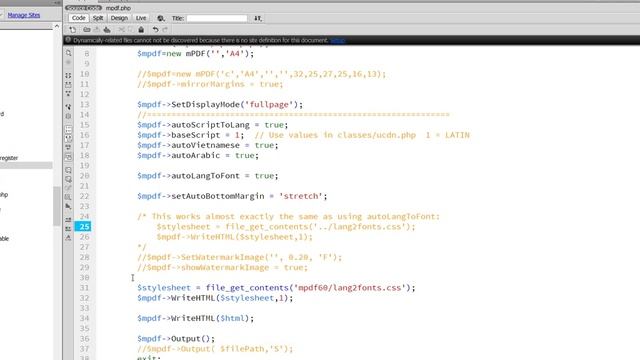Open the Open Documents list icon

click(x=69, y=53)
